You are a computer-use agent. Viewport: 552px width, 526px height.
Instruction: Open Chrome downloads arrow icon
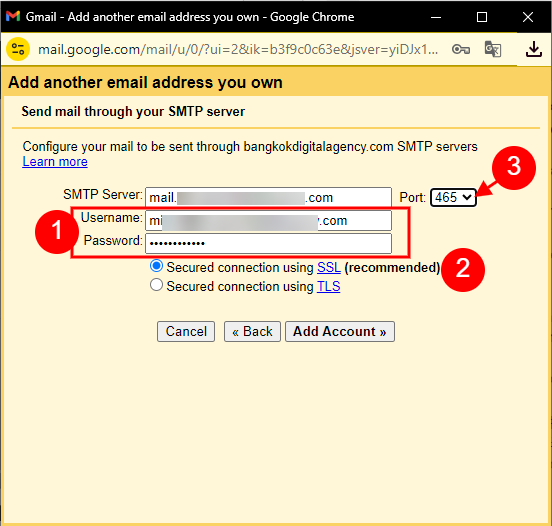[x=534, y=49]
